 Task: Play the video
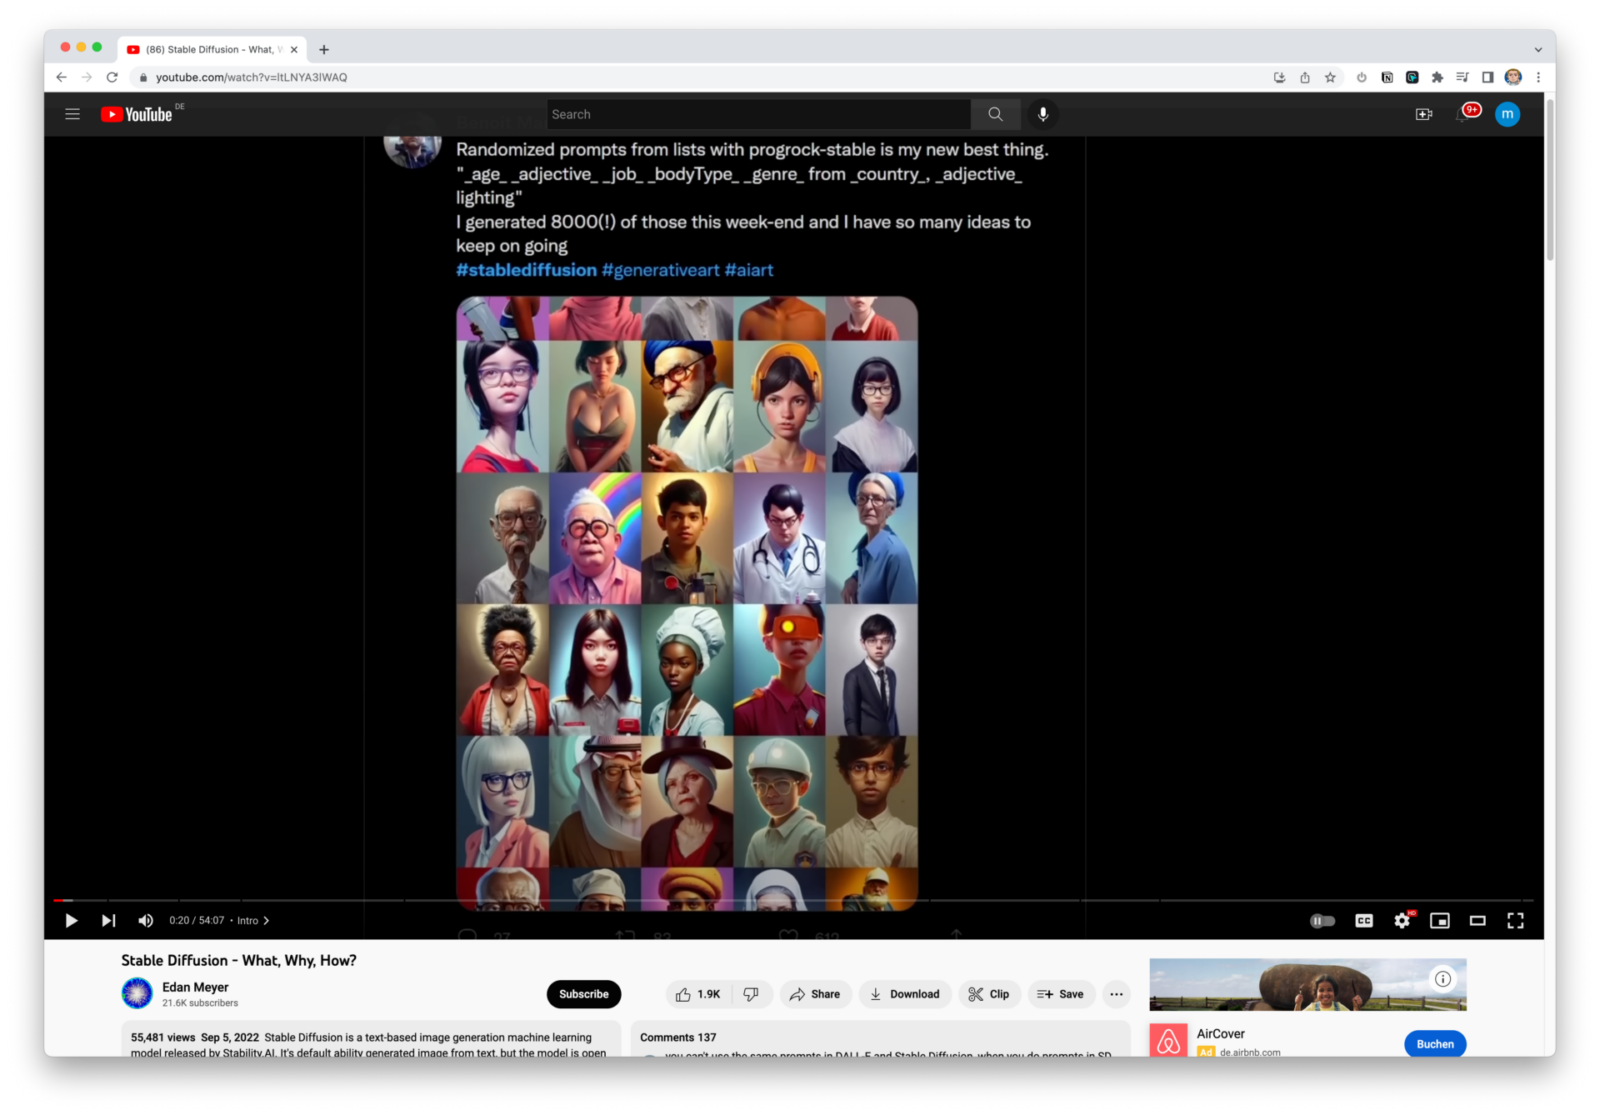click(71, 921)
